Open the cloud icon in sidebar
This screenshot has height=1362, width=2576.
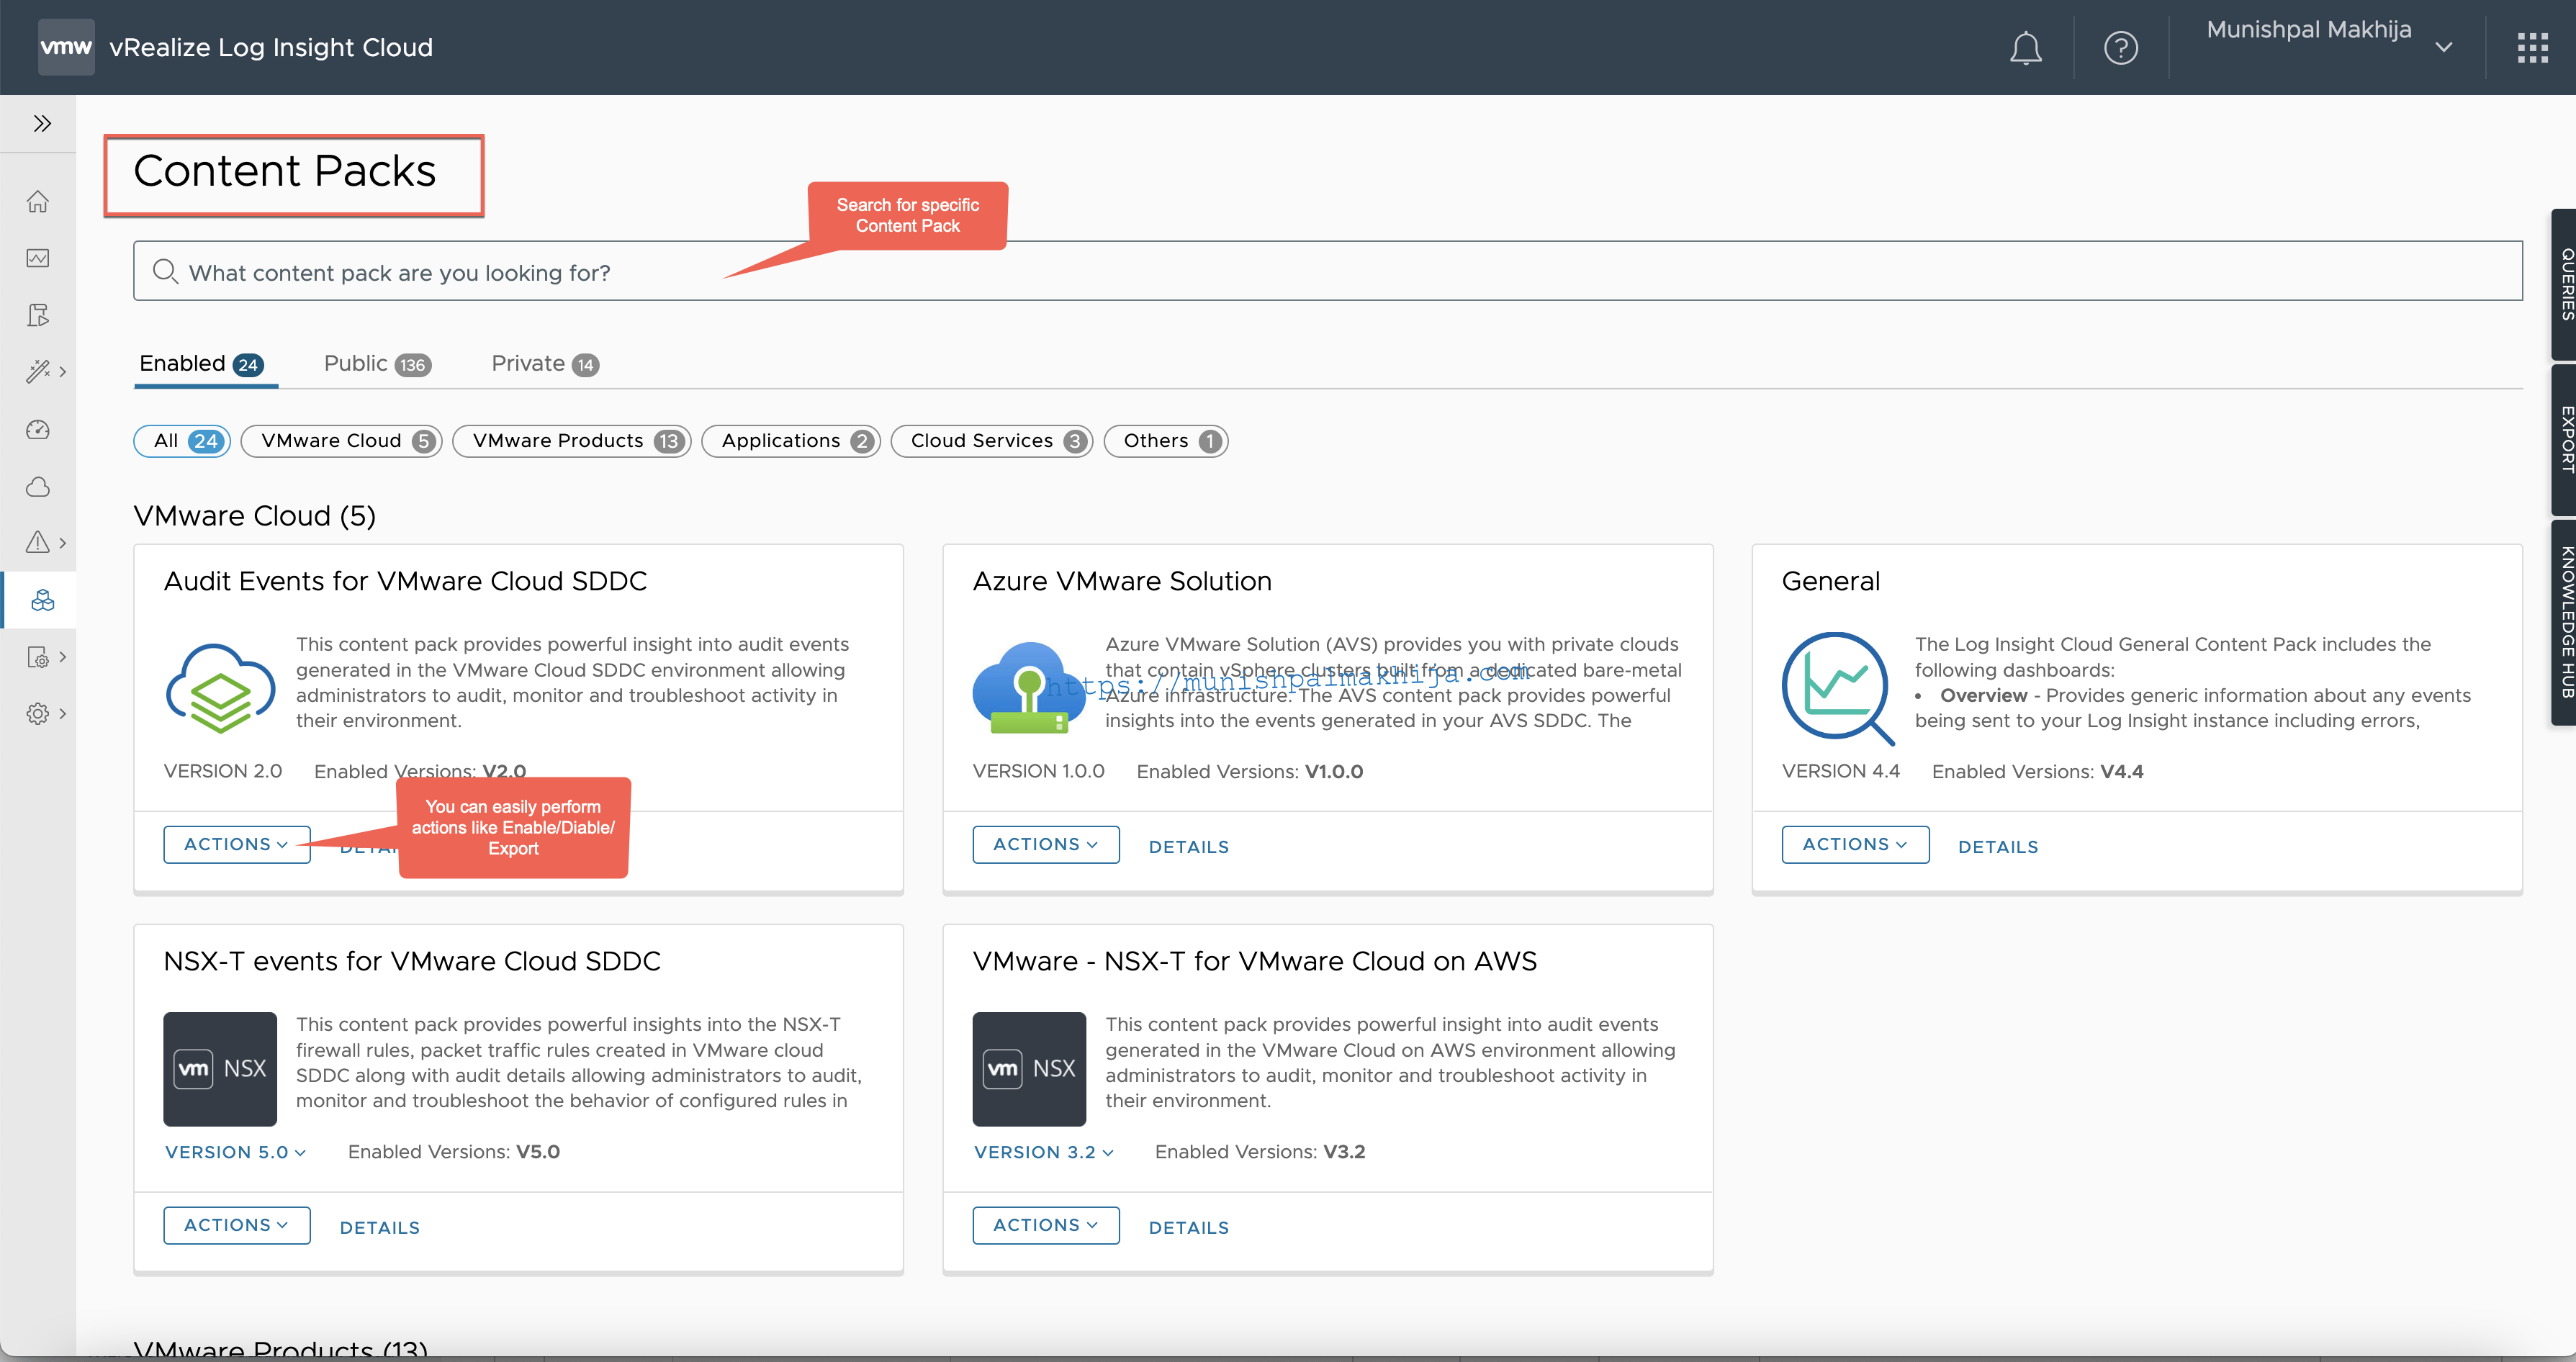38,487
